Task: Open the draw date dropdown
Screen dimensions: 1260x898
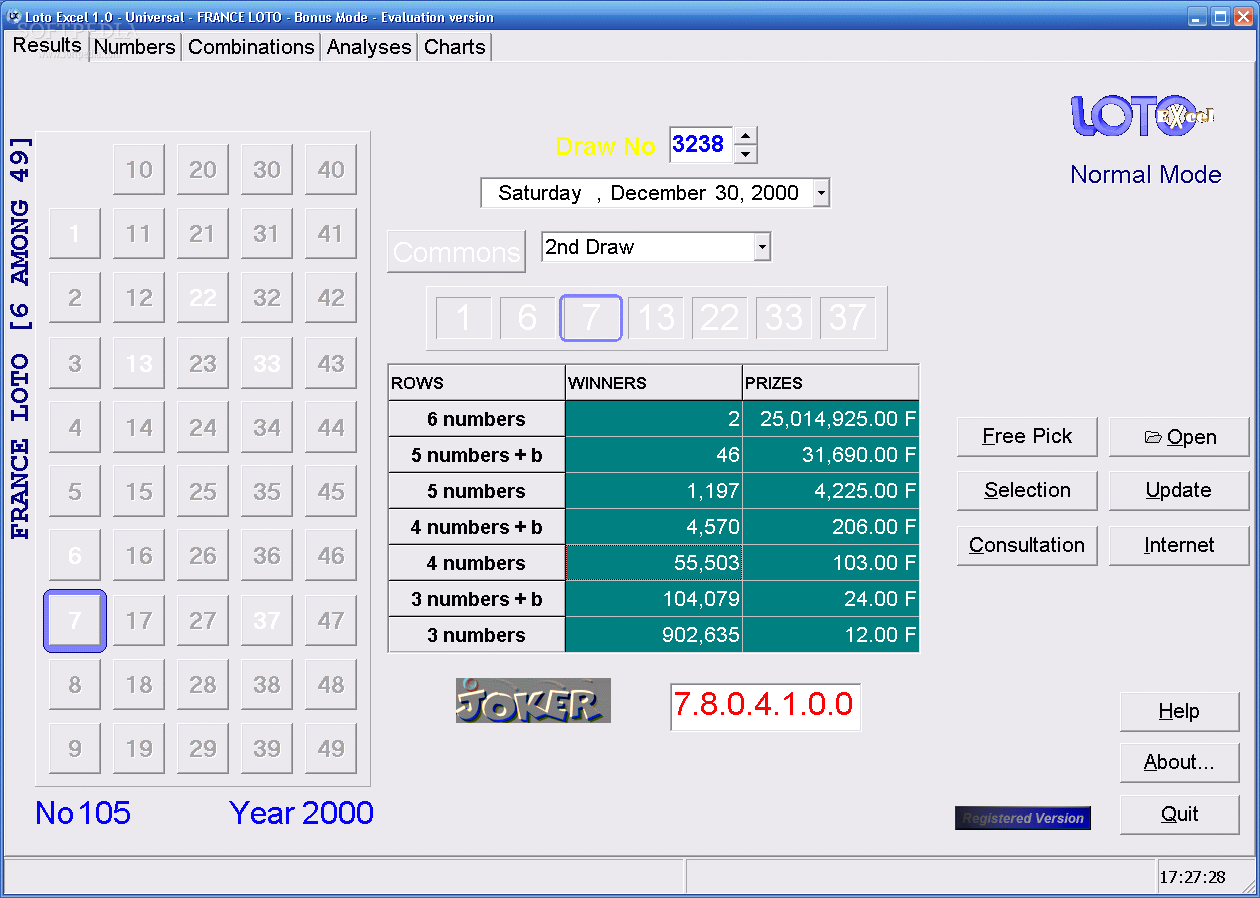Action: pos(821,193)
